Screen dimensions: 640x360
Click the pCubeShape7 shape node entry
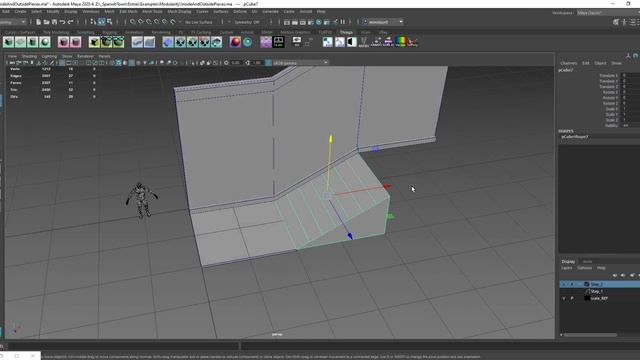pos(575,137)
